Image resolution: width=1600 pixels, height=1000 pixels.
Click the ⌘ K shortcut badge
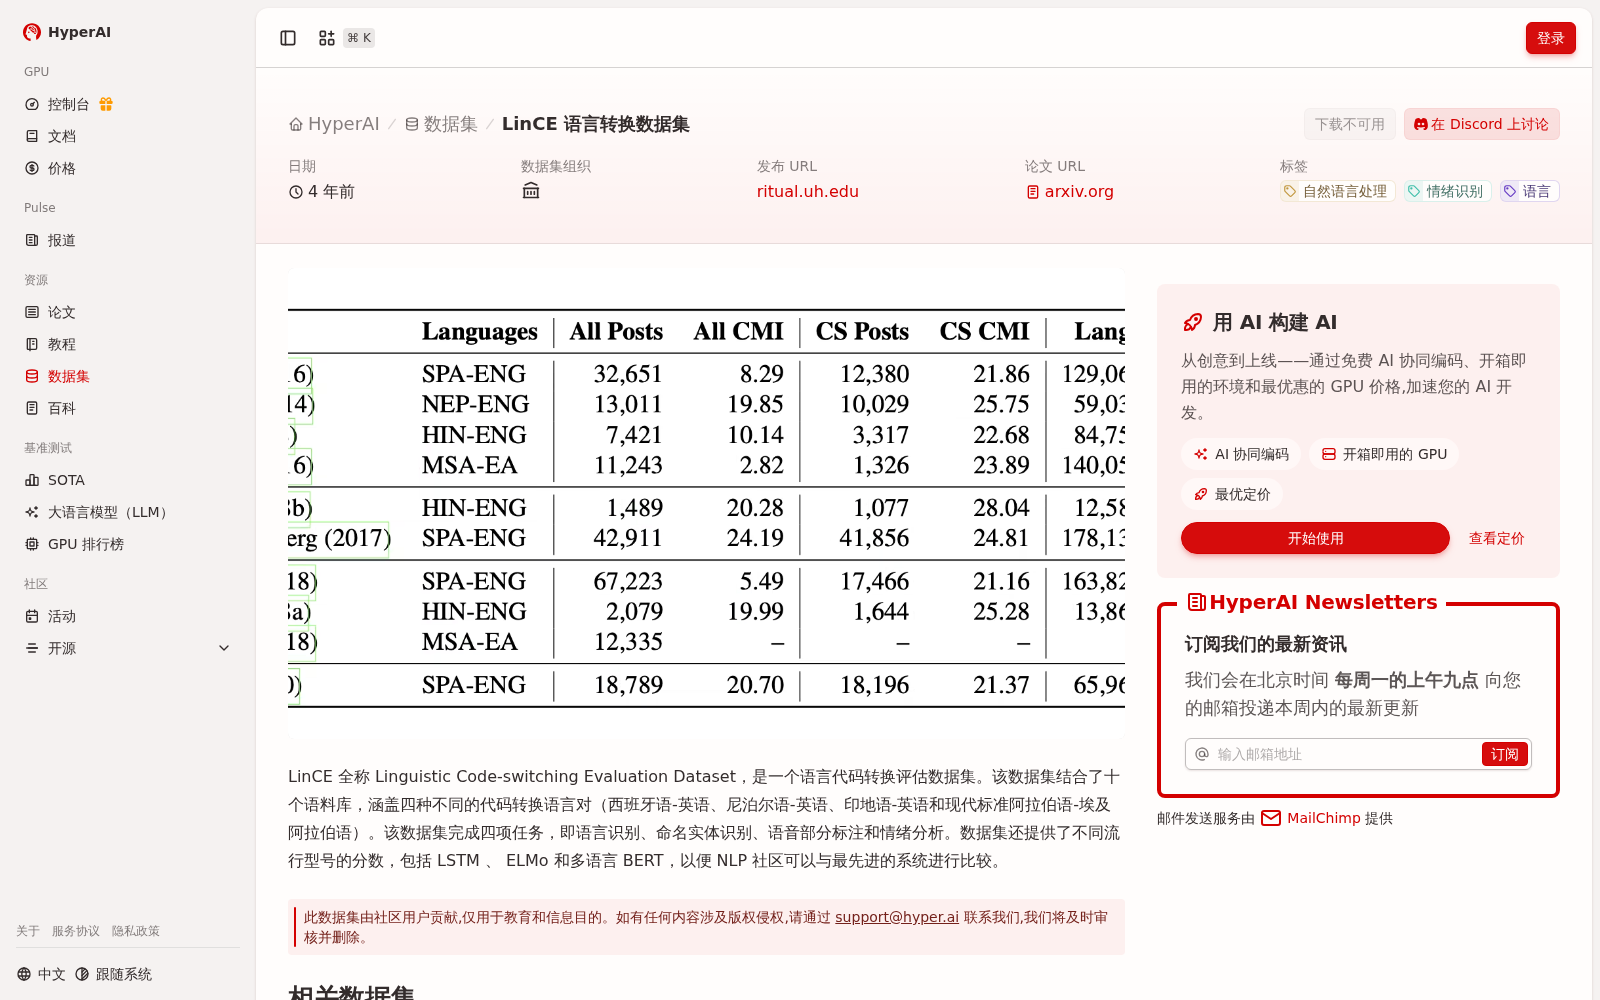point(359,38)
